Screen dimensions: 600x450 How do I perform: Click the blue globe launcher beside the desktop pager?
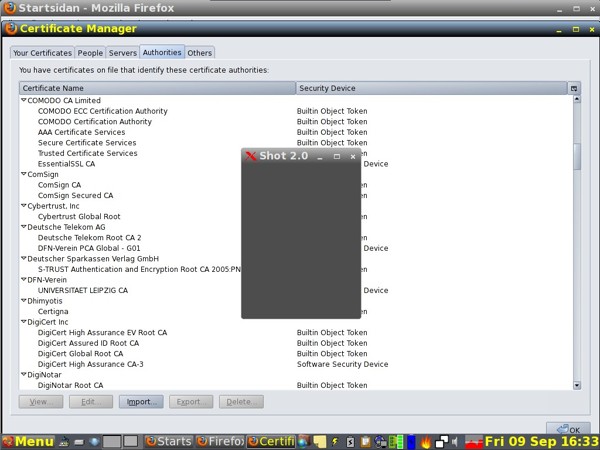[94, 441]
